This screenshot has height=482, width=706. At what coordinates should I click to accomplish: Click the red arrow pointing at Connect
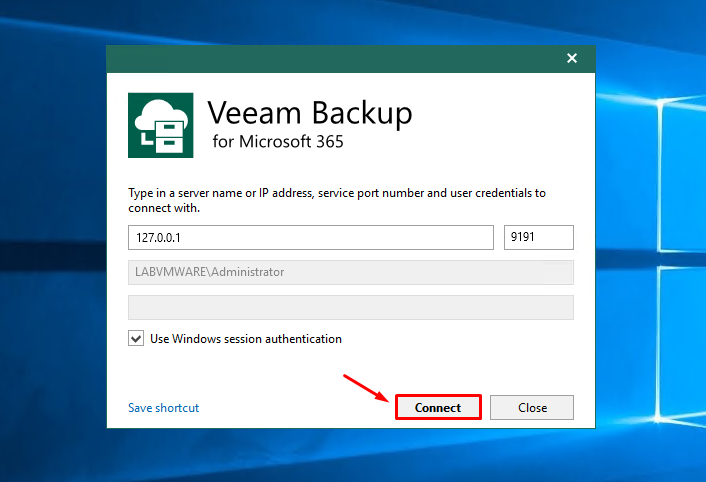click(x=366, y=388)
